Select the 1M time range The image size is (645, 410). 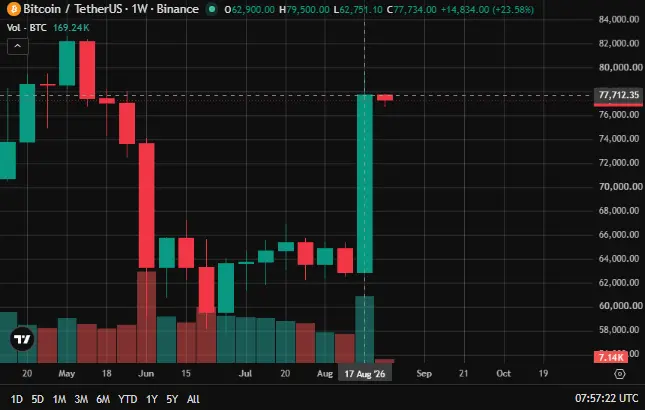[59, 399]
